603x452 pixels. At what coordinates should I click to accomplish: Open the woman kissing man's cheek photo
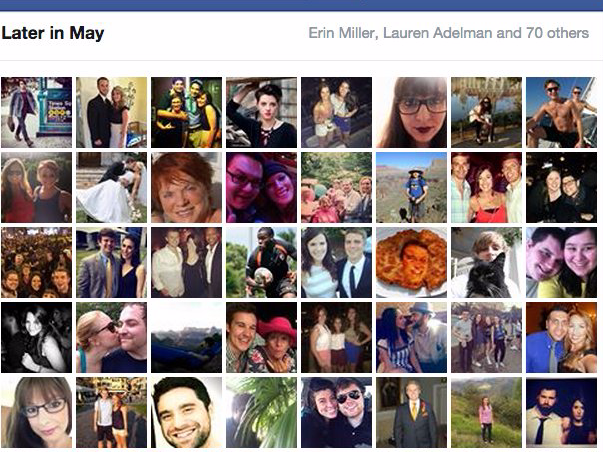pos(112,337)
